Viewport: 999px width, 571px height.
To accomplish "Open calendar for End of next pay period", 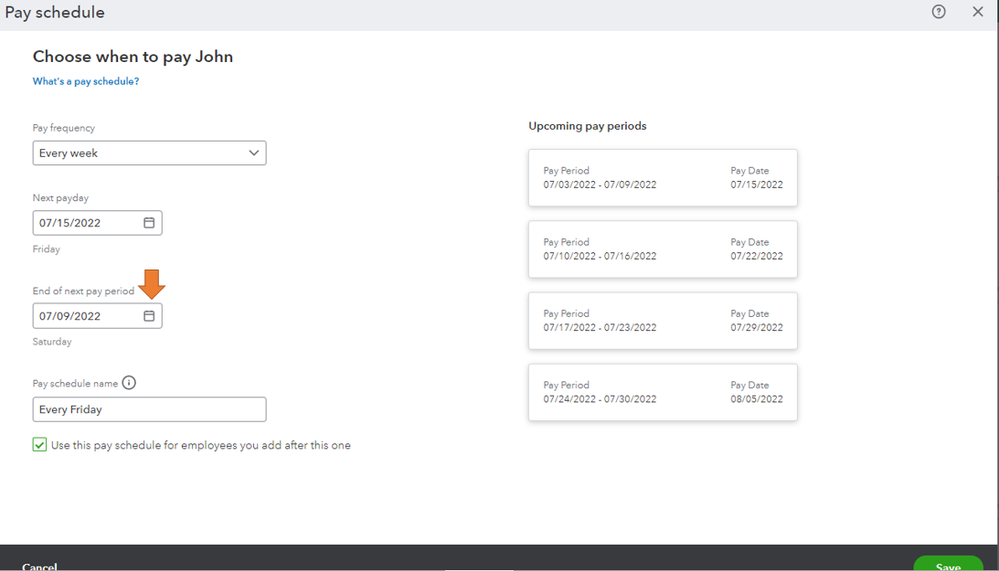I will 149,316.
